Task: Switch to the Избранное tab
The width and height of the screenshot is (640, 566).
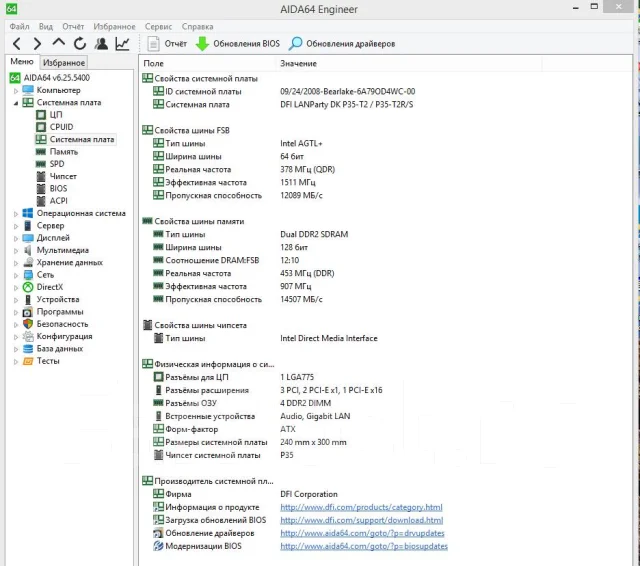Action: click(64, 62)
